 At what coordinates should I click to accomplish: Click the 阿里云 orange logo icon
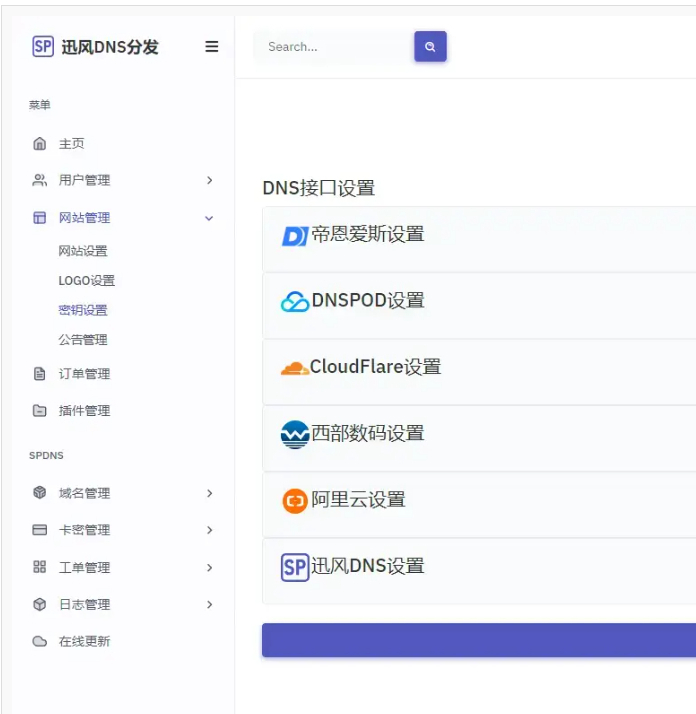point(295,501)
